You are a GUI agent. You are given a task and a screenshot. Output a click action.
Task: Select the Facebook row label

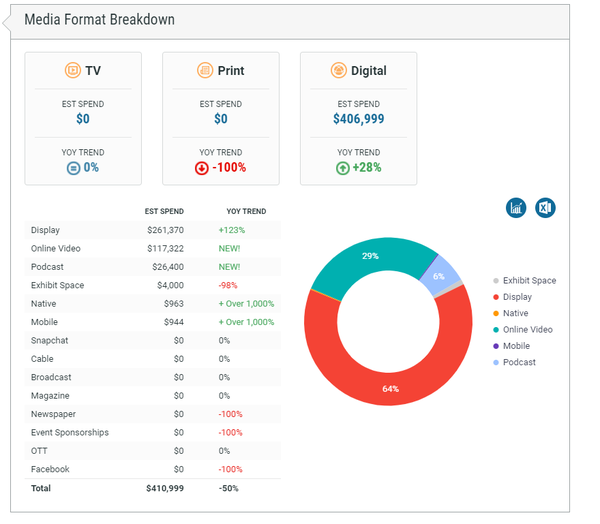click(50, 469)
